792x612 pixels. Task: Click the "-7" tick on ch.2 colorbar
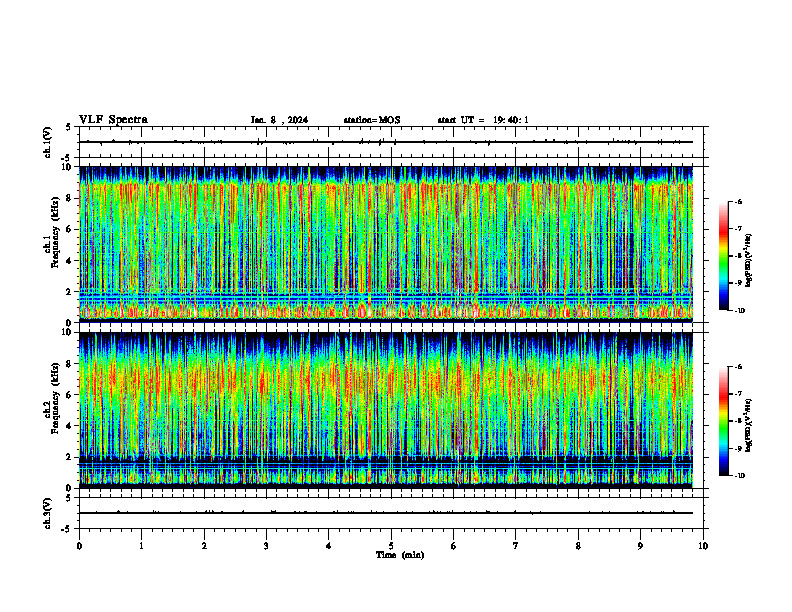(x=738, y=393)
